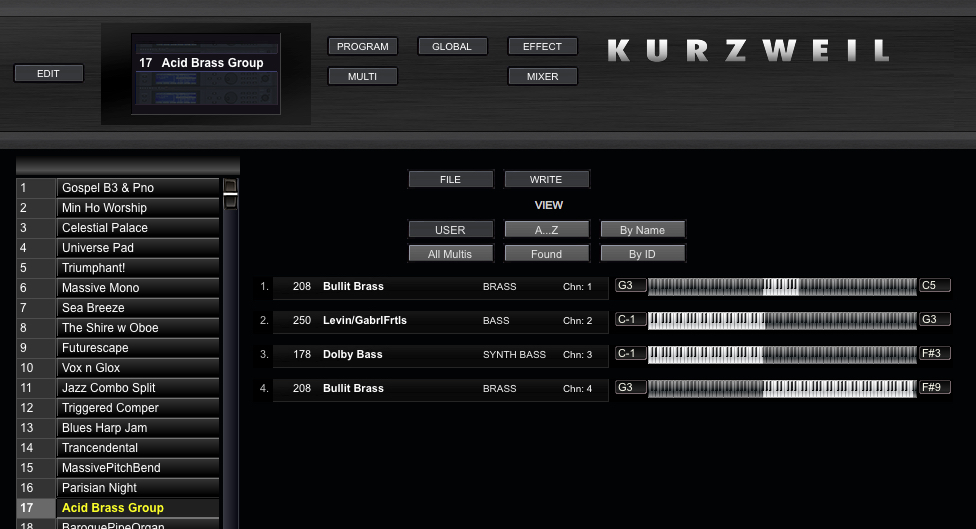Select the Found view filter
The height and width of the screenshot is (529, 976).
(546, 254)
